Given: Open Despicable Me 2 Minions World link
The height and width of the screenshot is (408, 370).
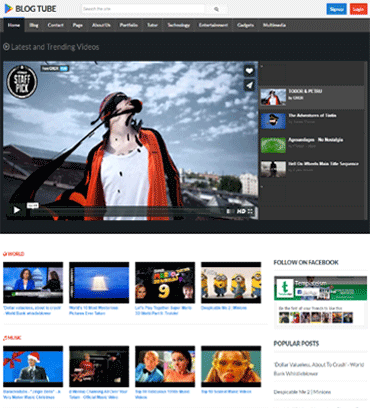Looking at the screenshot, I should pos(224,308).
